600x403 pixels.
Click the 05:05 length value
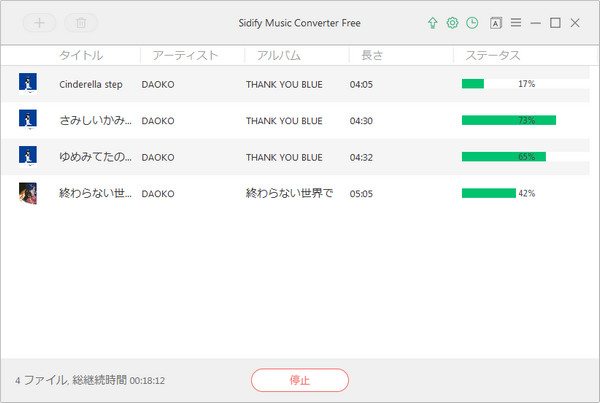[x=361, y=194]
